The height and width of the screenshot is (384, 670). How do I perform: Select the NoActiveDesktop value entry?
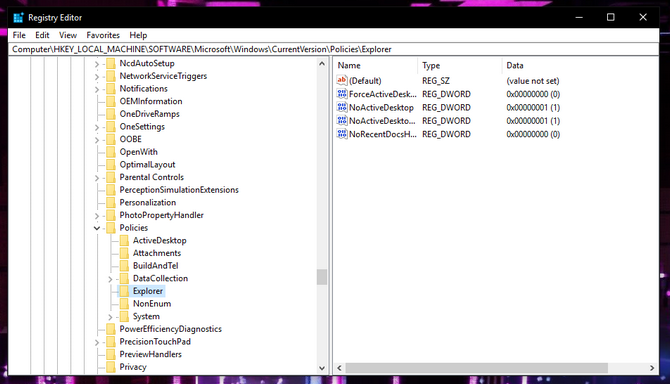click(381, 108)
